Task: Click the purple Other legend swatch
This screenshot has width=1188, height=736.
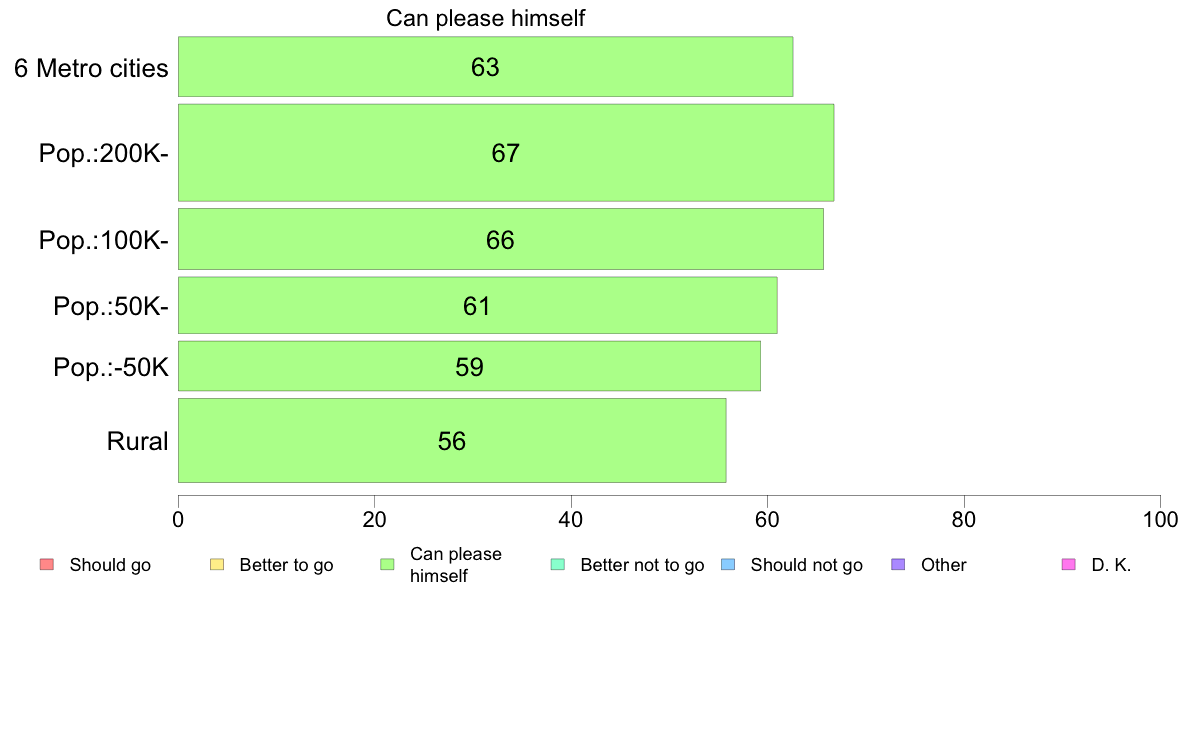Action: [x=899, y=565]
